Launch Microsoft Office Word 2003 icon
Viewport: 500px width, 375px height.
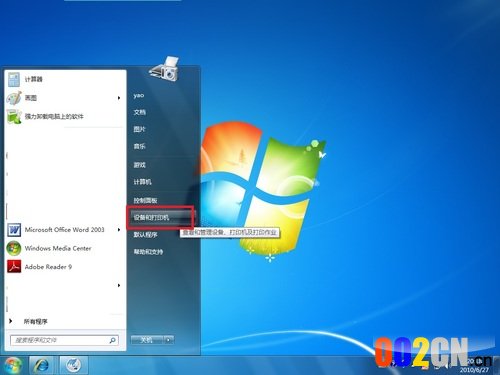14,230
